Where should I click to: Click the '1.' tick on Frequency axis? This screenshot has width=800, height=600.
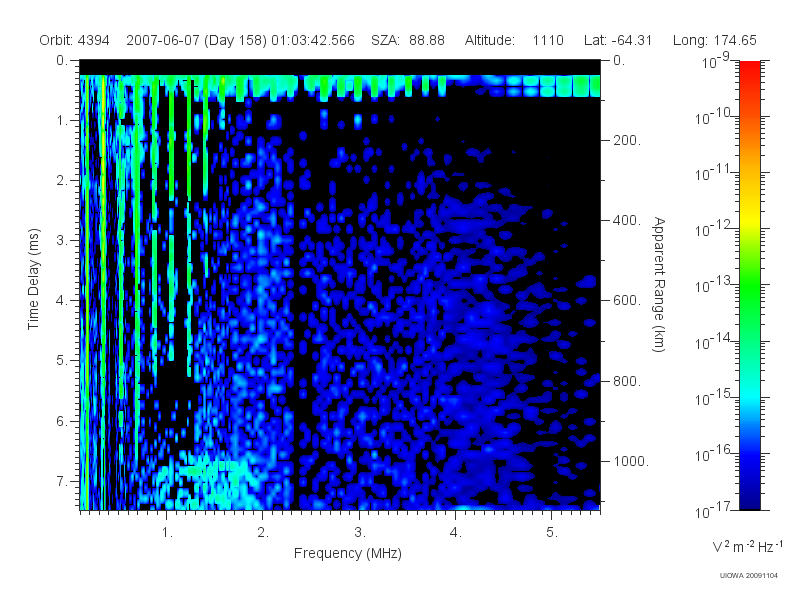coord(167,533)
